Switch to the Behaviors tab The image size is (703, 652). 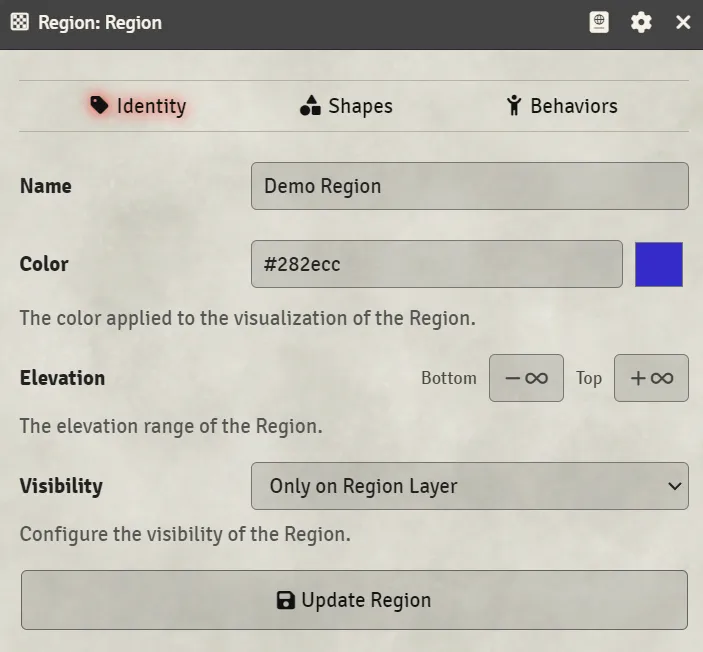point(562,106)
